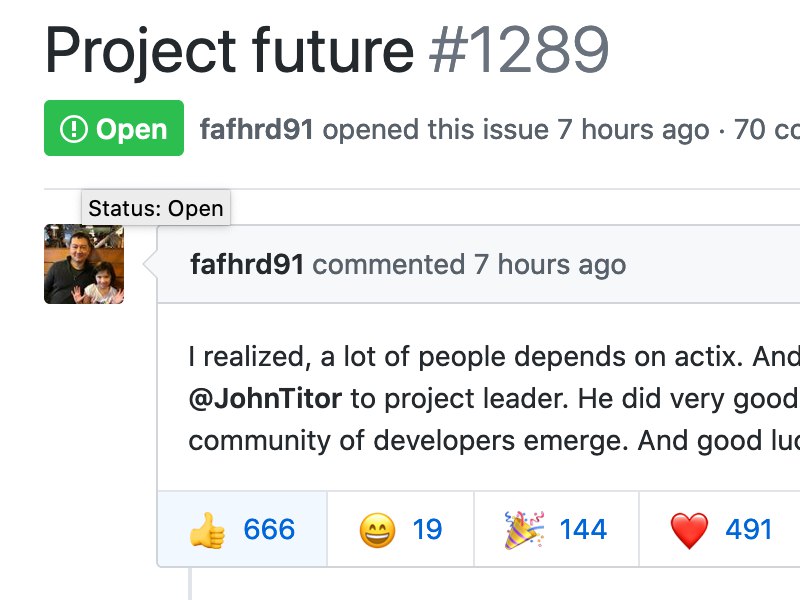This screenshot has height=600, width=800.
Task: Toggle the laugh reaction count of 19
Action: 427,529
